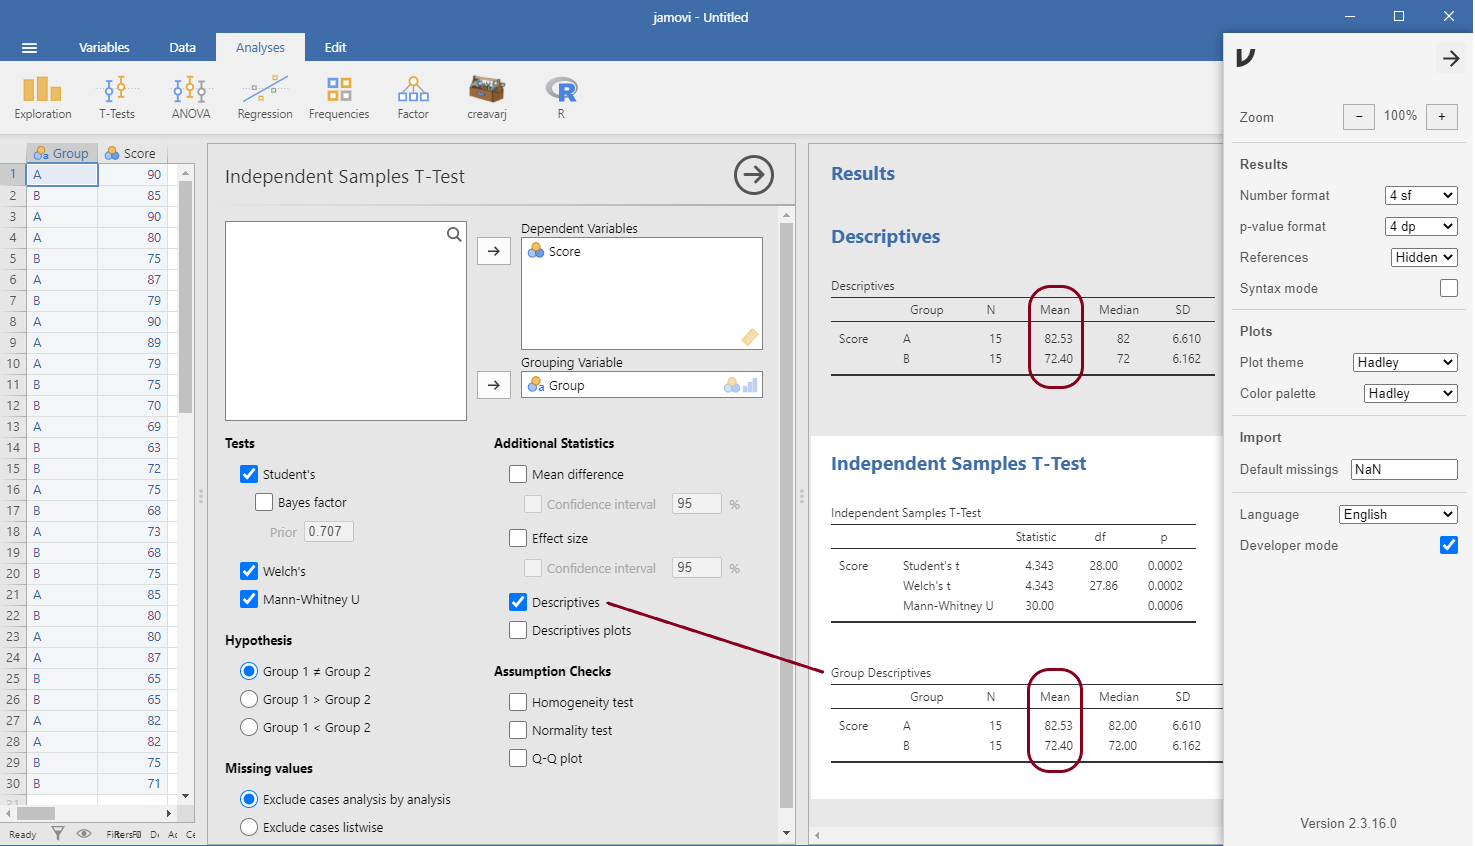
Task: Select Group 1 ≠ Group 2 hypothesis
Action: pos(249,671)
